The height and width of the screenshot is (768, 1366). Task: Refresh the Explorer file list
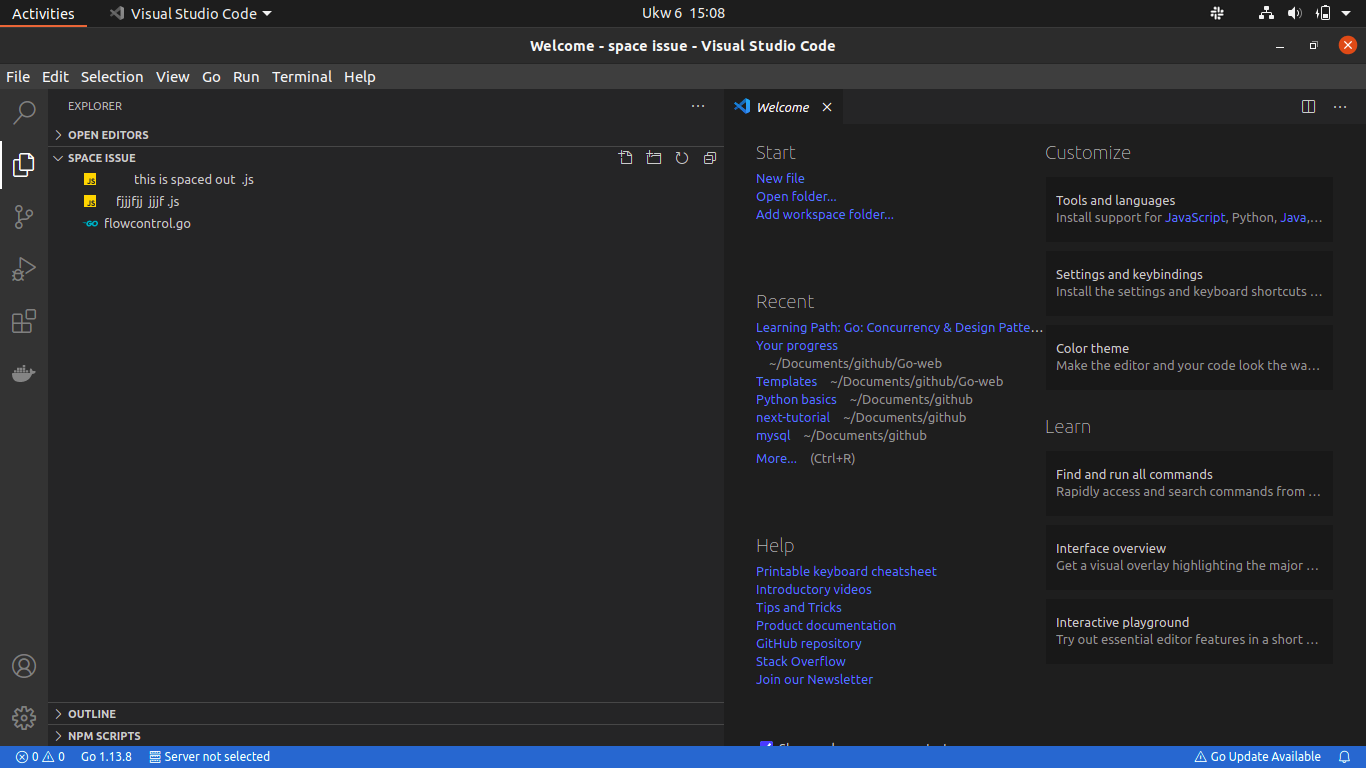(681, 157)
